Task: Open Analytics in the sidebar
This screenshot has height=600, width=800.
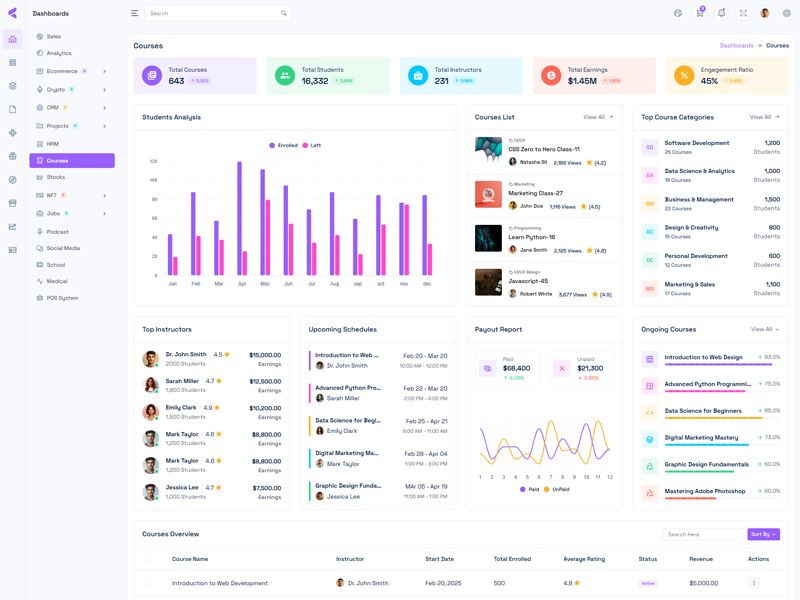Action: click(x=59, y=53)
